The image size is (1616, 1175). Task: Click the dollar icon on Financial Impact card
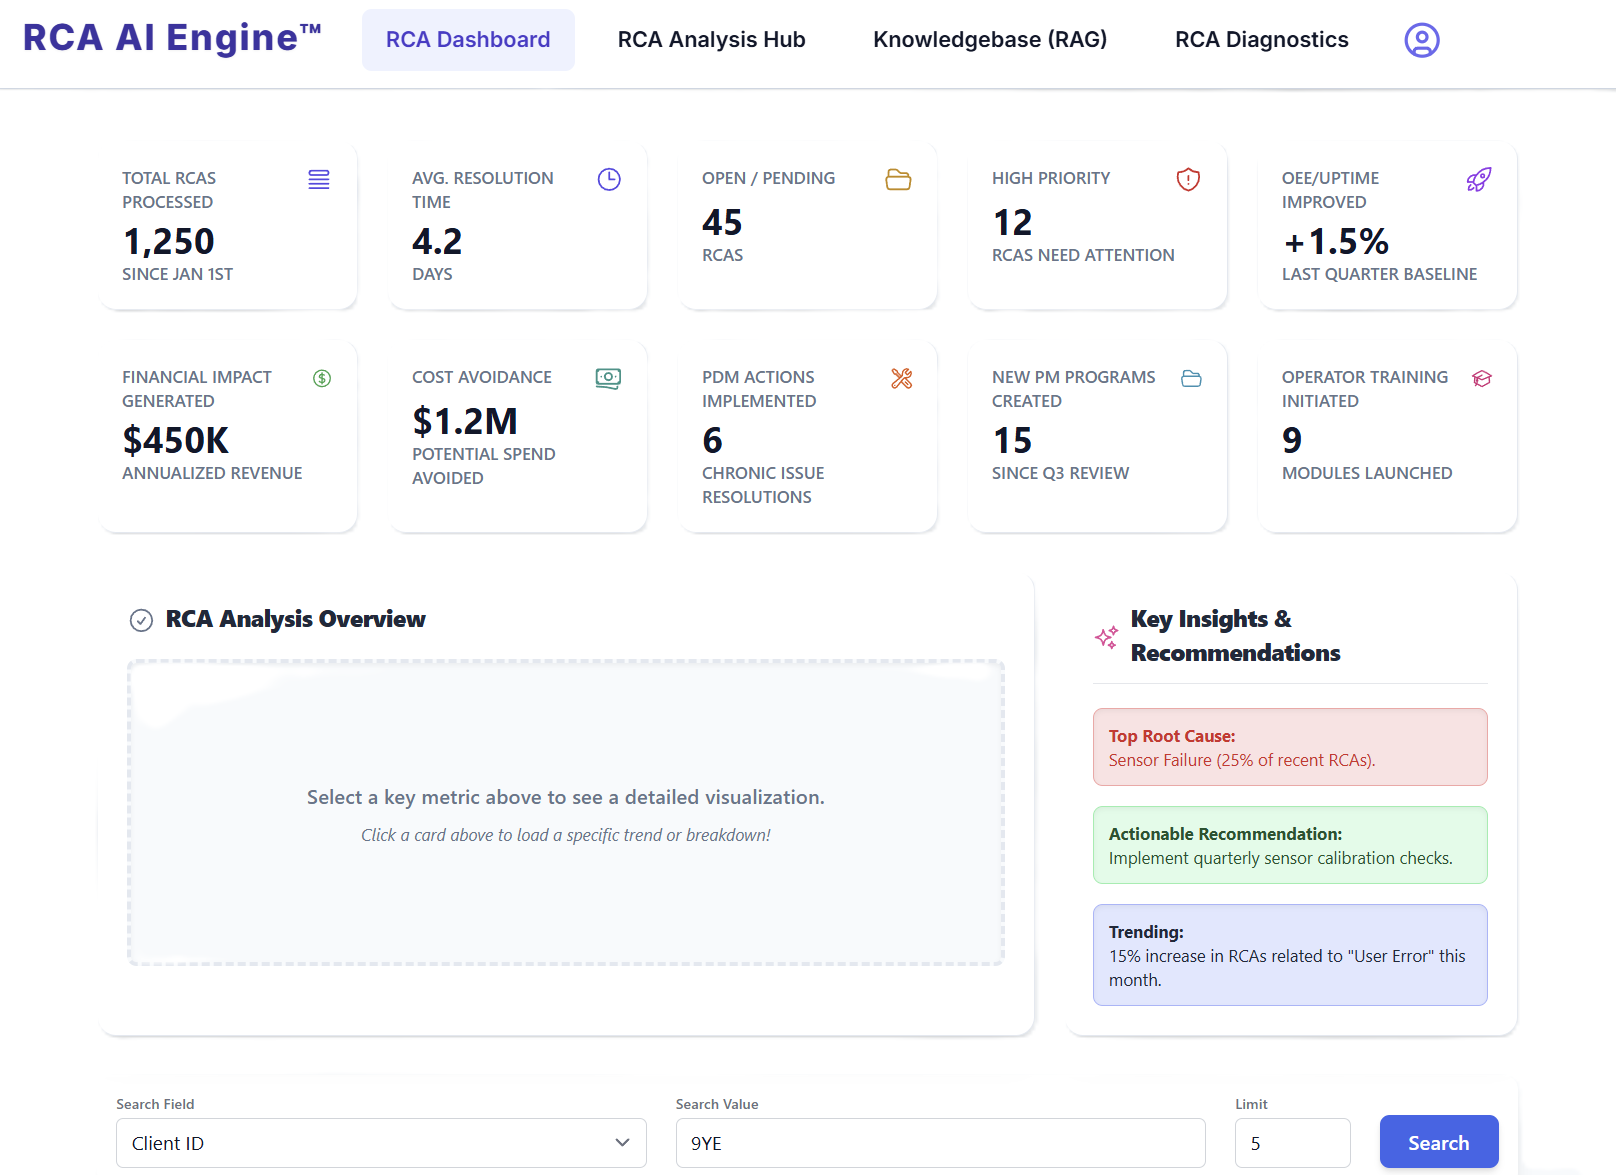click(x=322, y=378)
